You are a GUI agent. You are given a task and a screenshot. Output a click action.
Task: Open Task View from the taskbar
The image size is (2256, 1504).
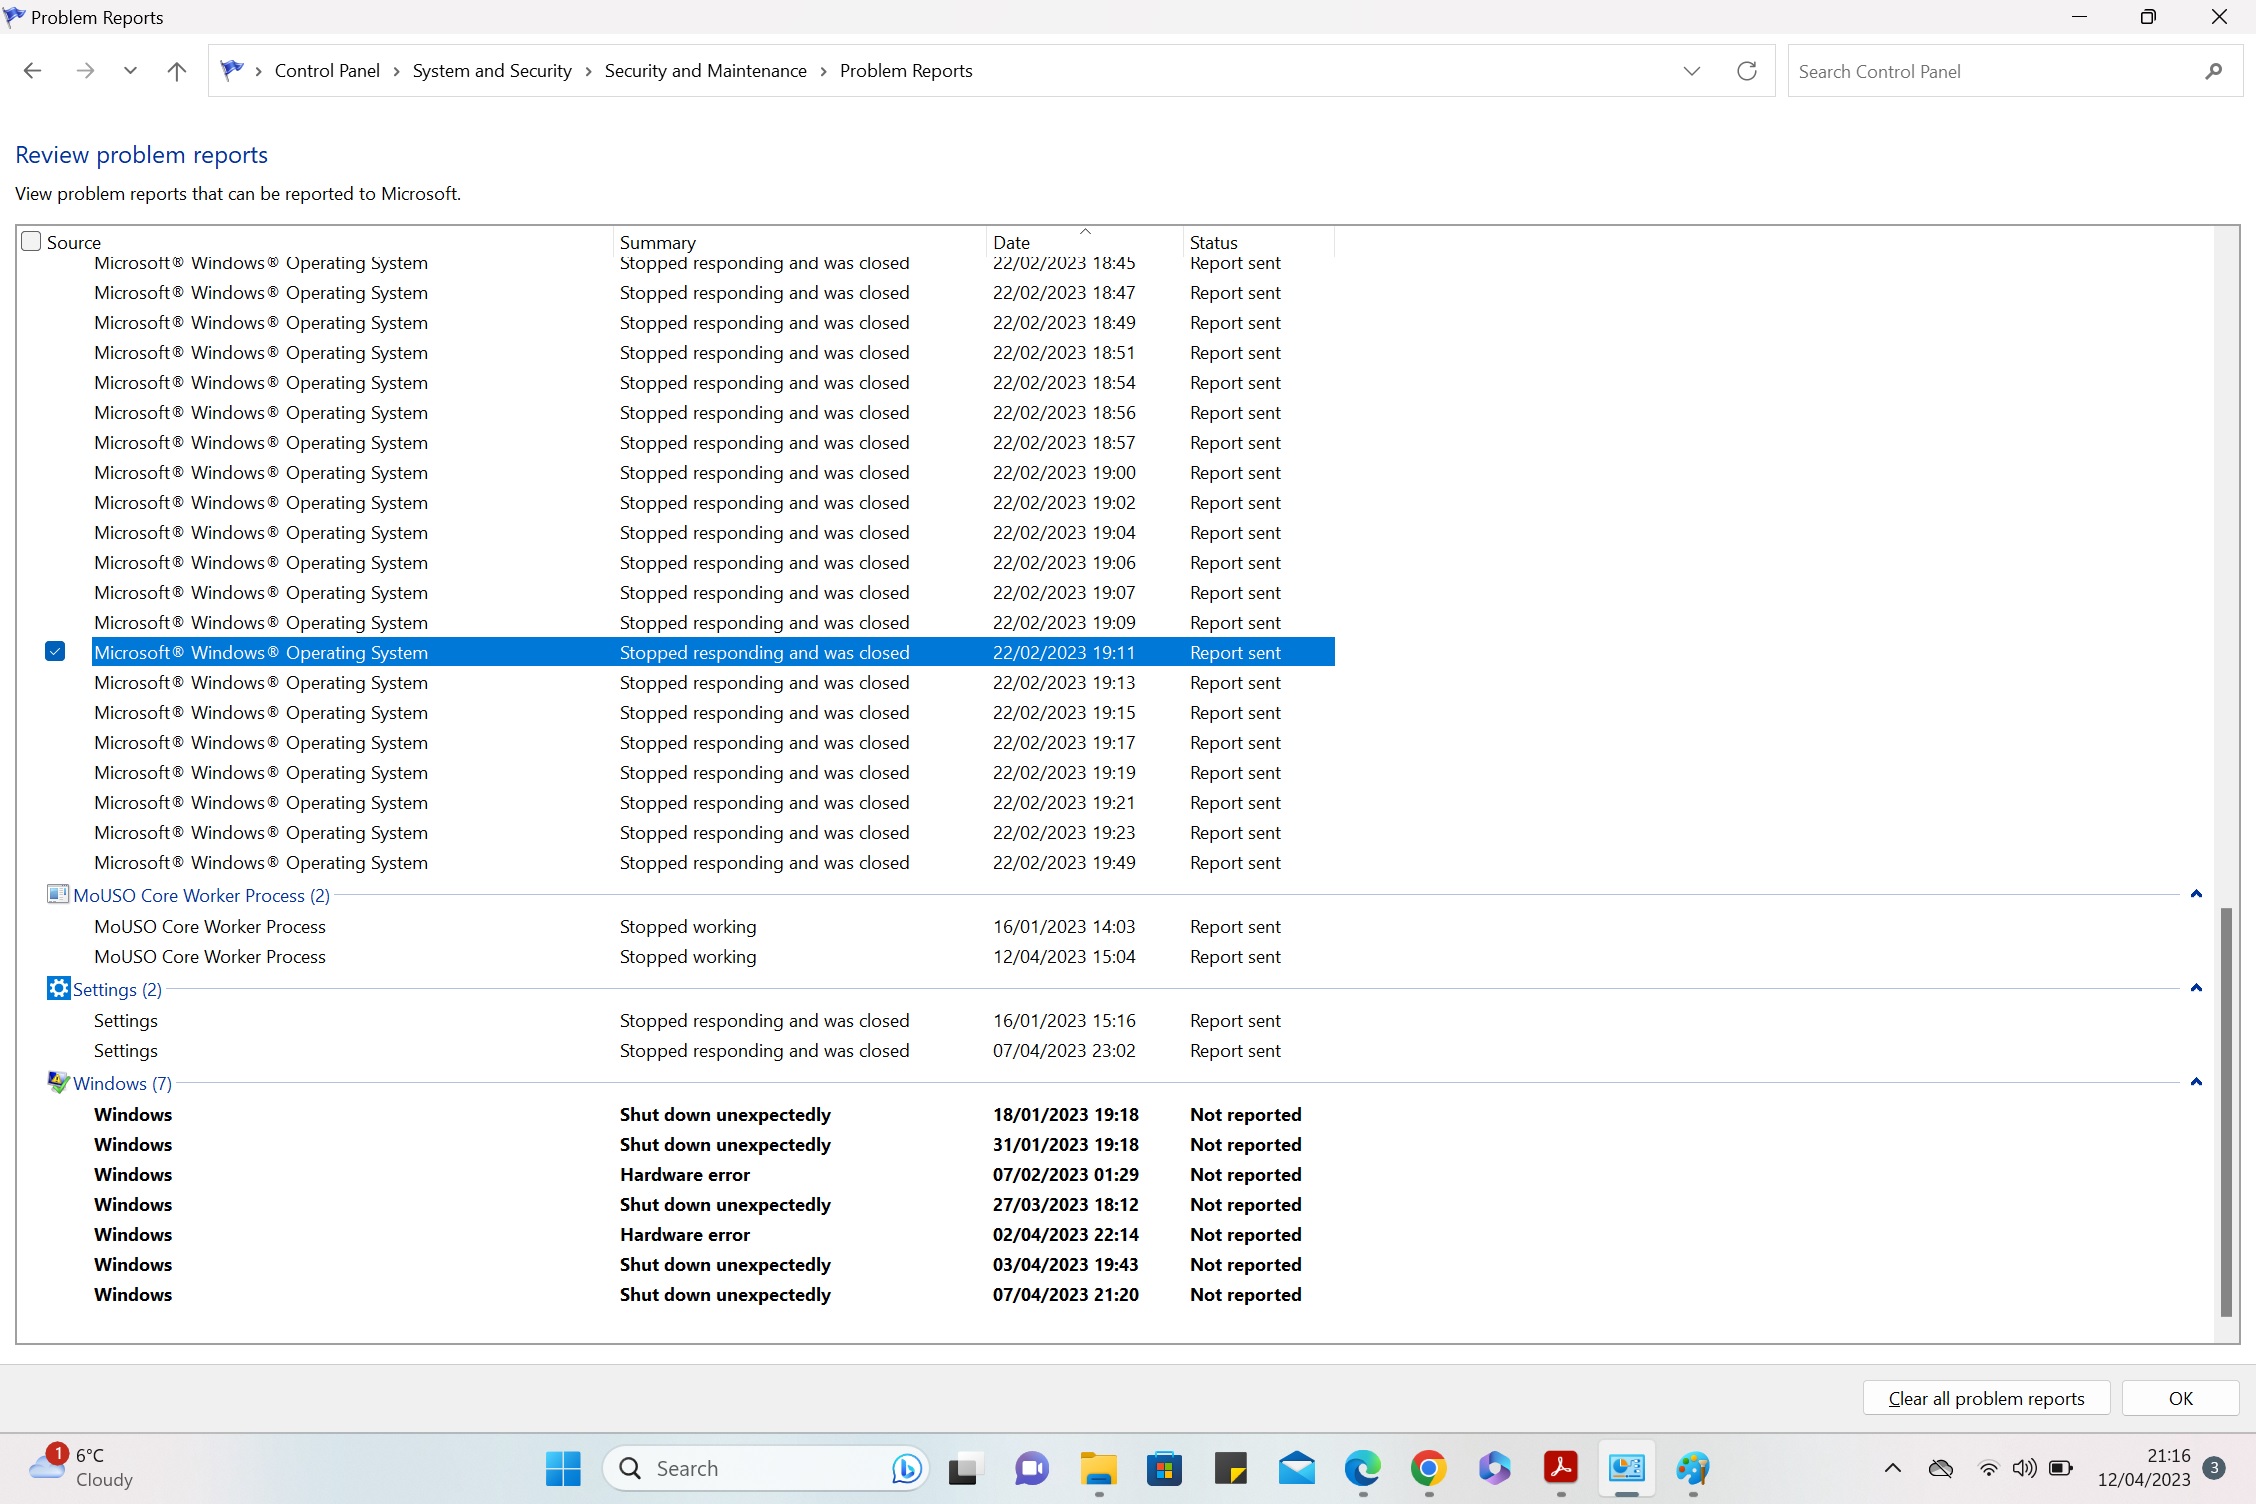[964, 1468]
